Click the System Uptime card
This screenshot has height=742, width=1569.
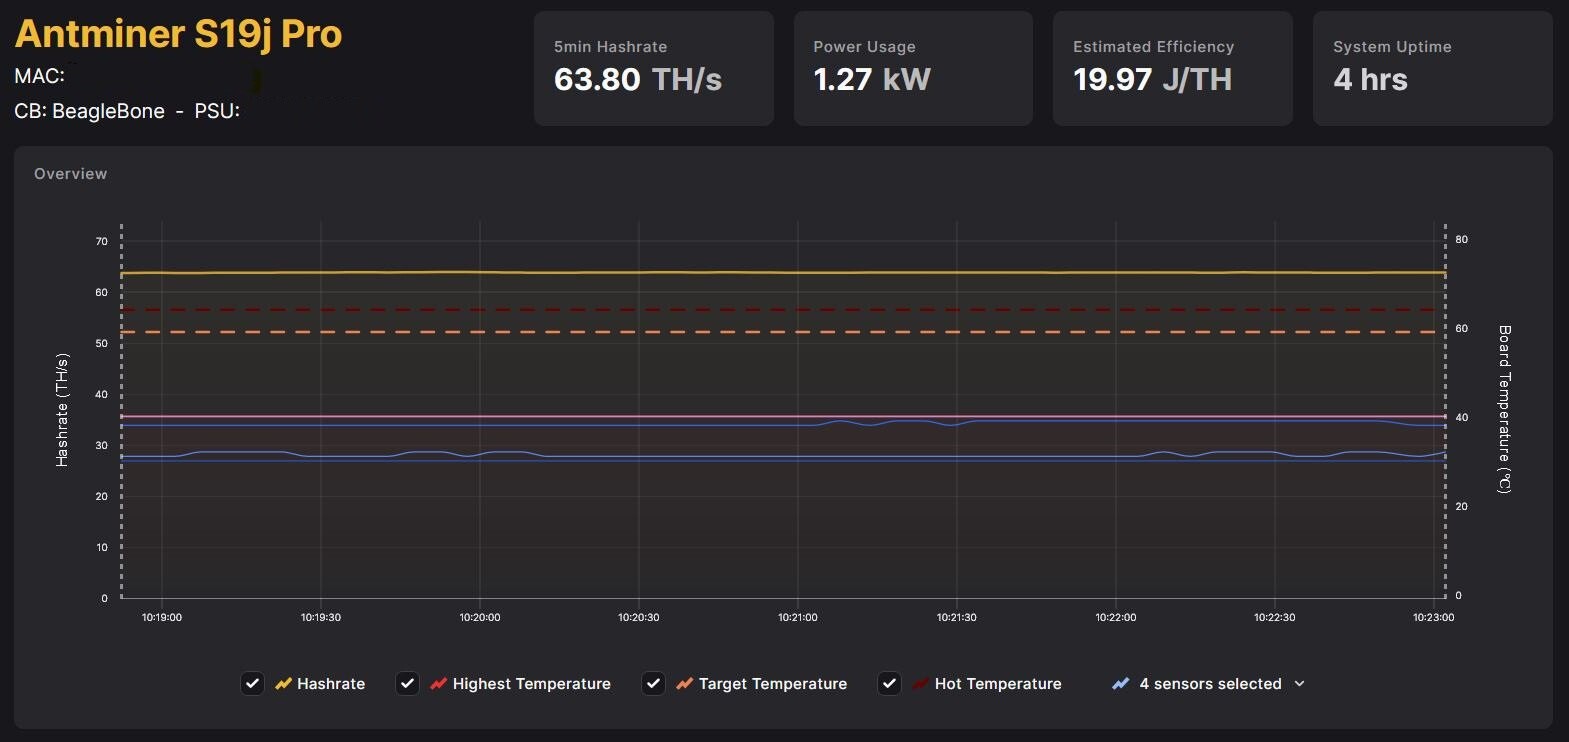[1432, 68]
